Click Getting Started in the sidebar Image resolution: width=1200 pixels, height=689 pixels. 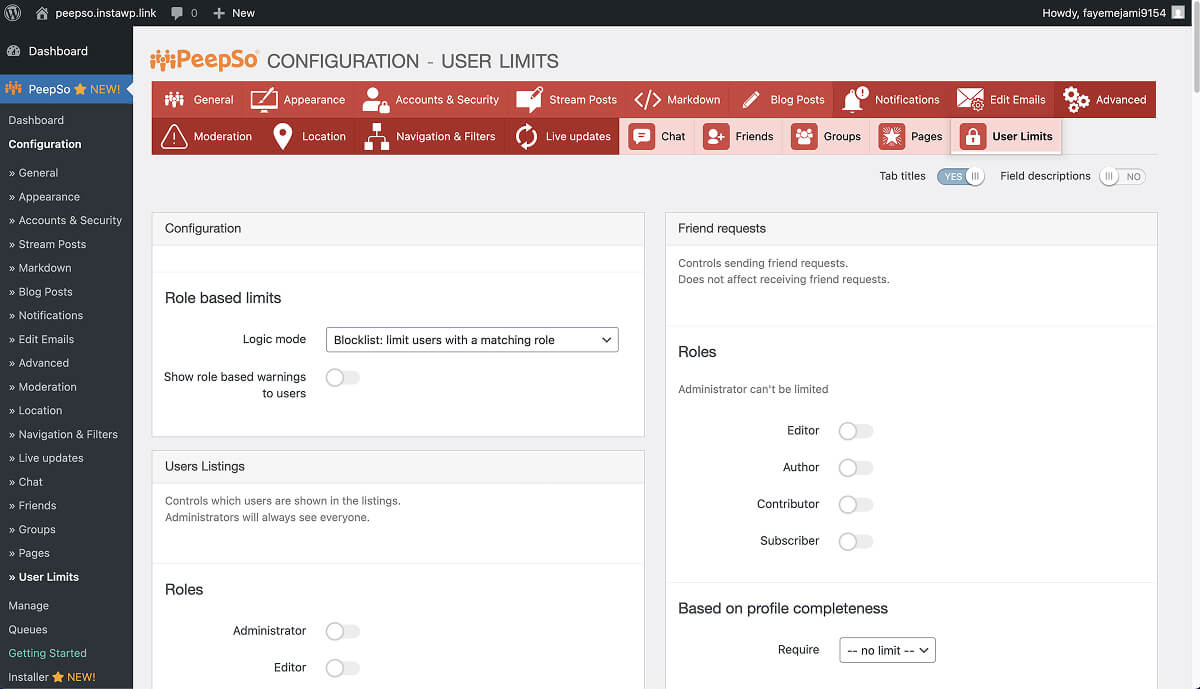[47, 653]
